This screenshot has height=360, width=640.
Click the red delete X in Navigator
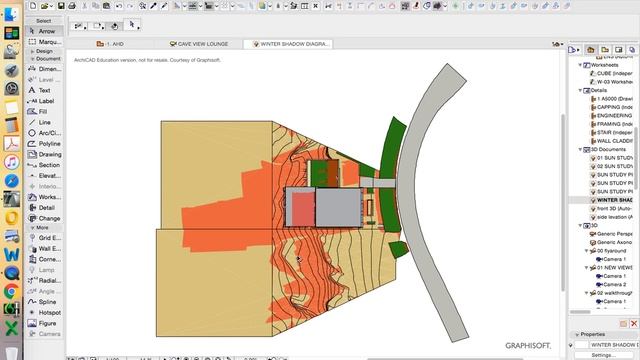coord(634,324)
